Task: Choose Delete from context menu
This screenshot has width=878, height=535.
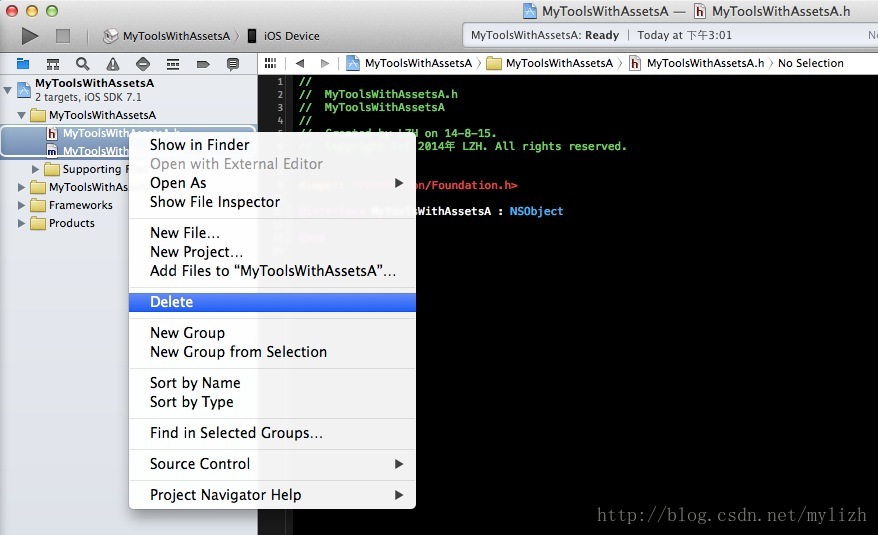Action: (x=272, y=302)
